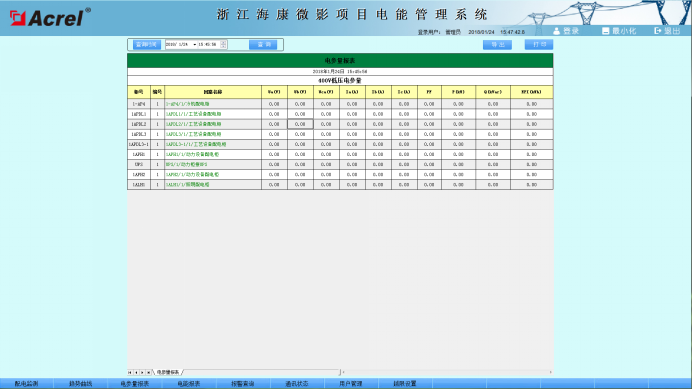Open the 1APDL3-1/1 工艺设备配电柜 link

[x=196, y=144]
